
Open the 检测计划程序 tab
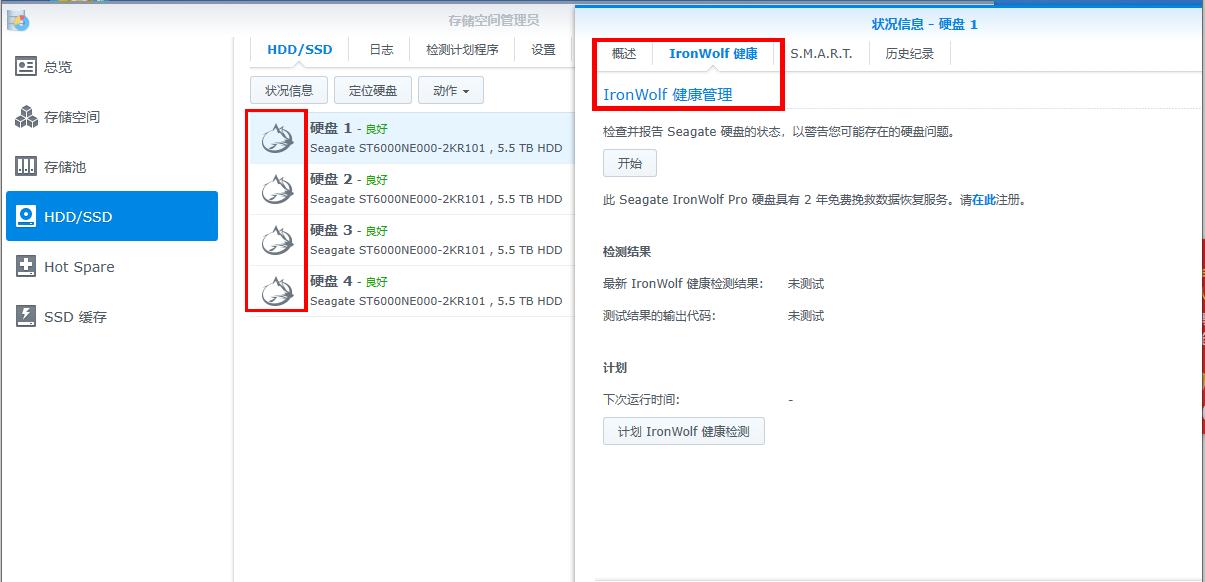click(461, 48)
